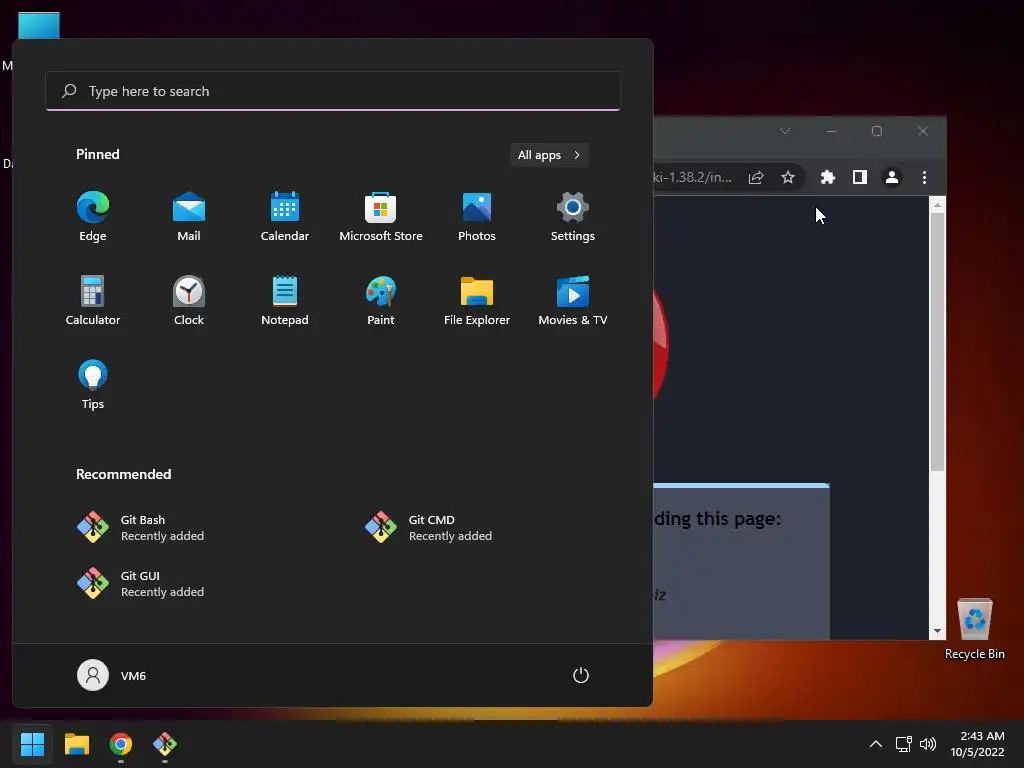This screenshot has width=1024, height=768.
Task: Open network status in system tray
Action: 904,744
